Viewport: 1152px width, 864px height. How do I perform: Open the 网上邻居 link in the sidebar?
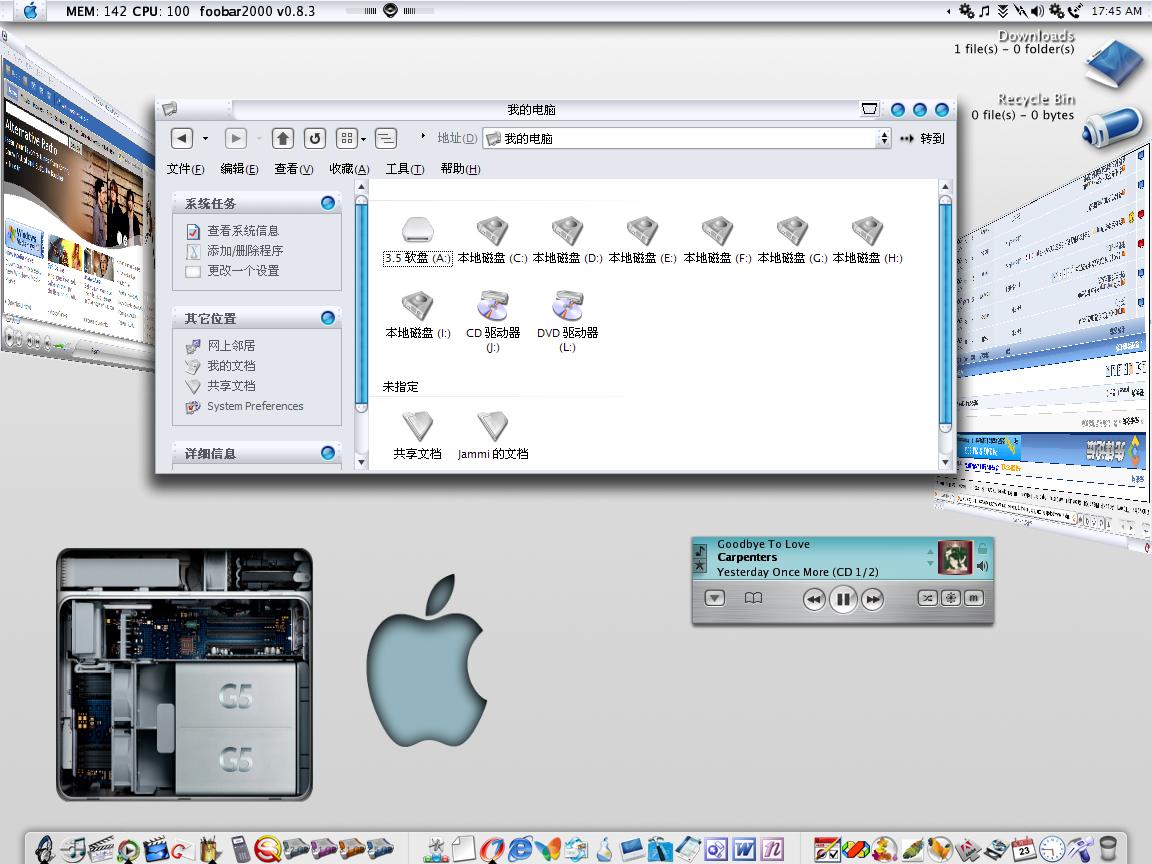[x=231, y=345]
